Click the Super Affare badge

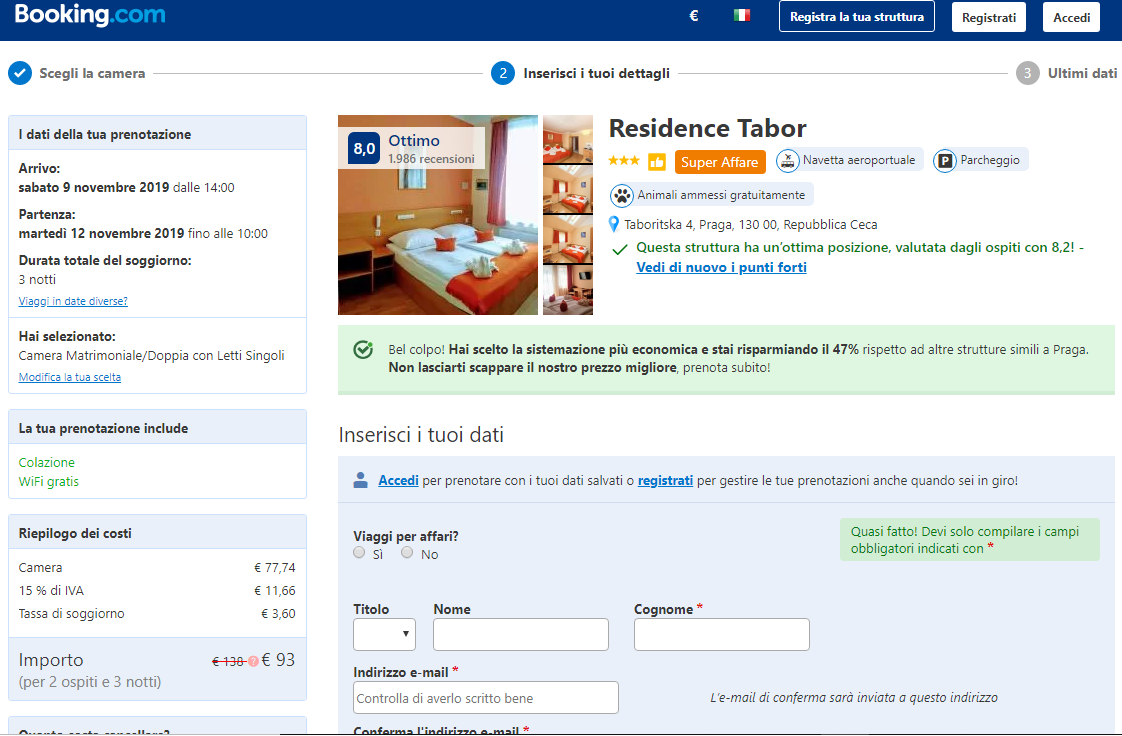coord(720,162)
